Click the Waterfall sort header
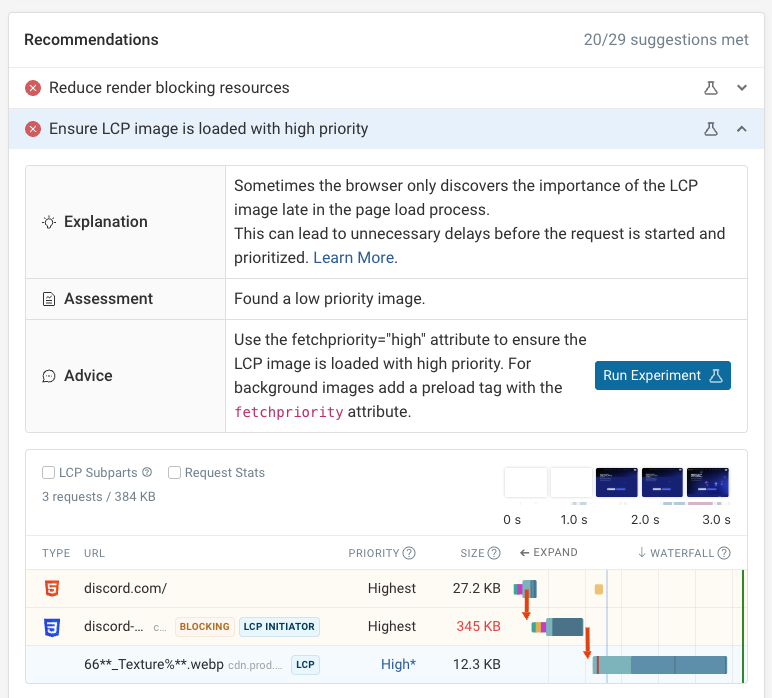 point(676,553)
